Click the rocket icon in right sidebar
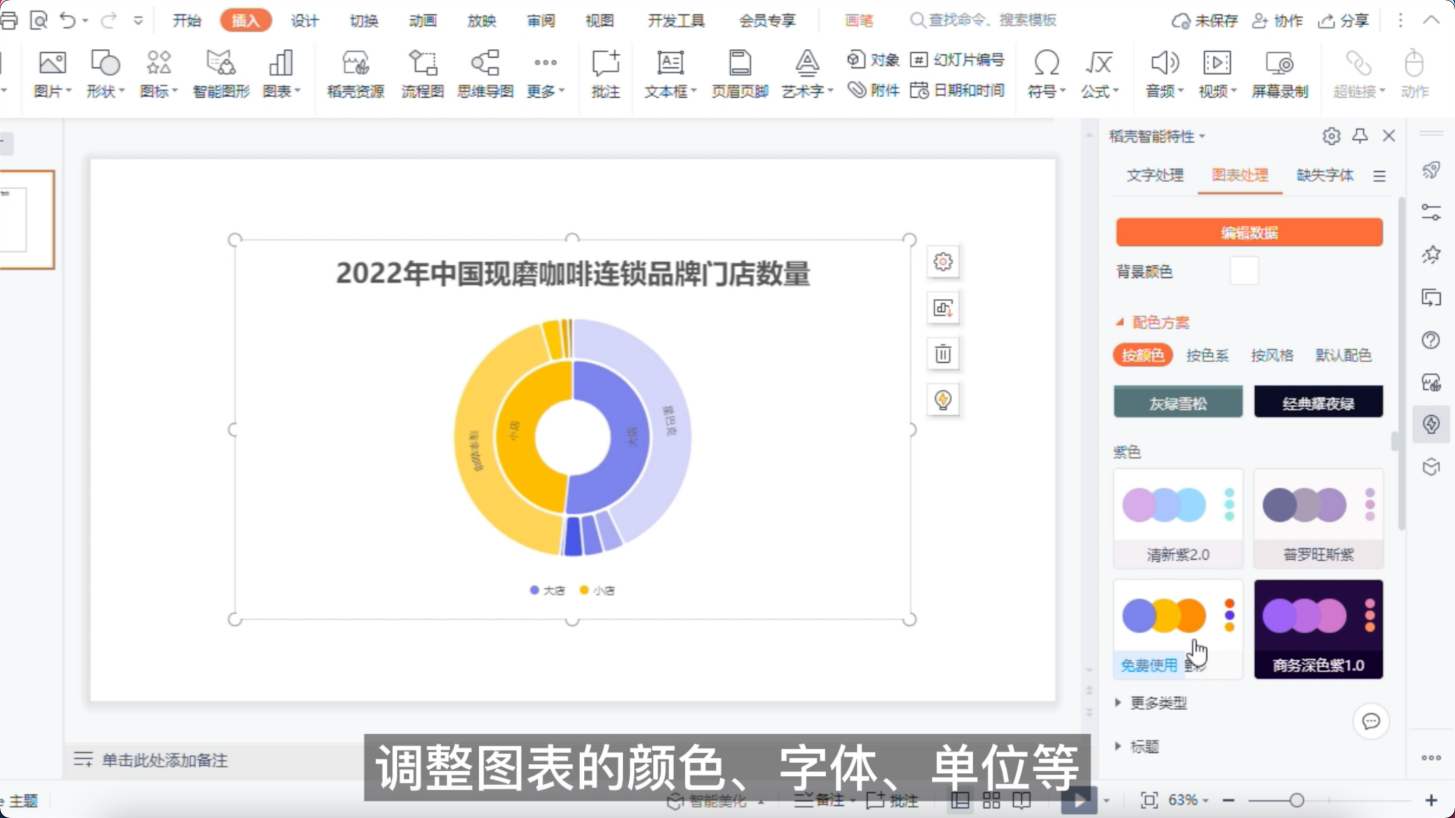This screenshot has height=818, width=1455. pos(1431,170)
